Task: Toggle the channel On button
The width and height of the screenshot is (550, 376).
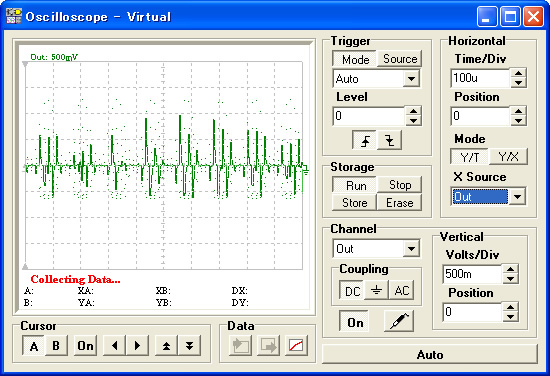Action: pyautogui.click(x=354, y=321)
